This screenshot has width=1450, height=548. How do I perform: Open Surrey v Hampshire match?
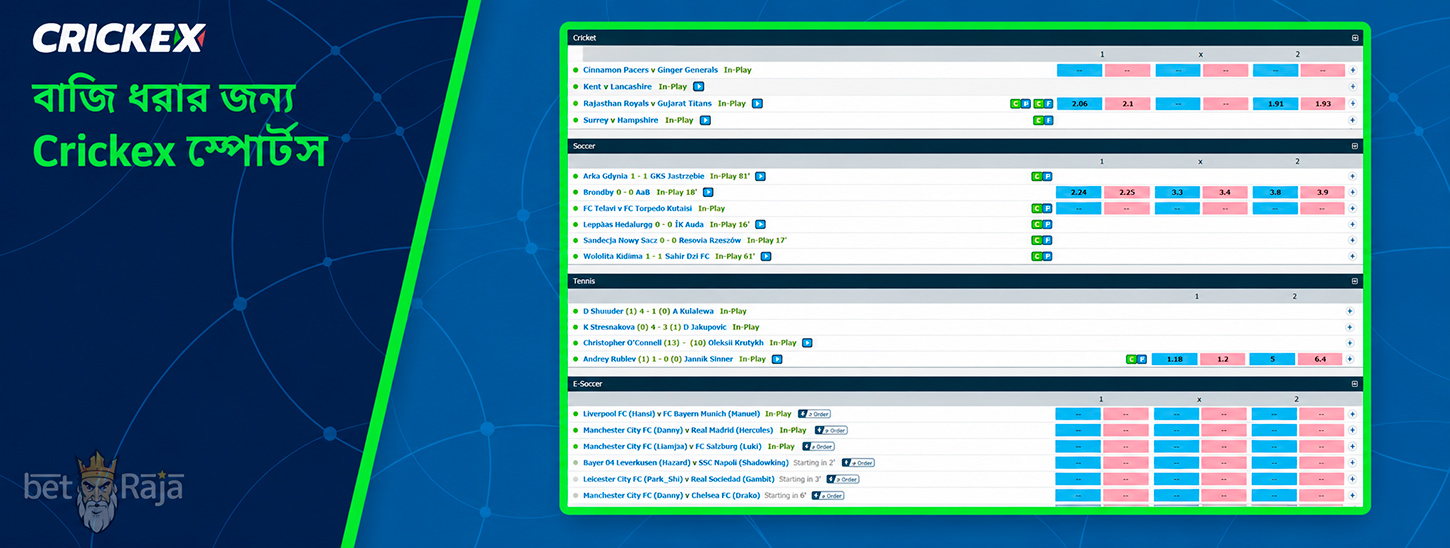coord(620,120)
